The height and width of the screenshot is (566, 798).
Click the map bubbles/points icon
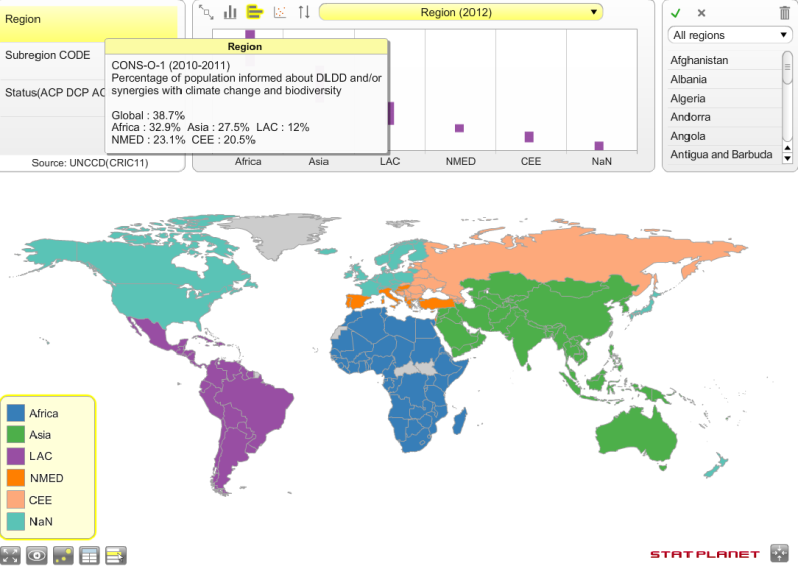coord(63,555)
